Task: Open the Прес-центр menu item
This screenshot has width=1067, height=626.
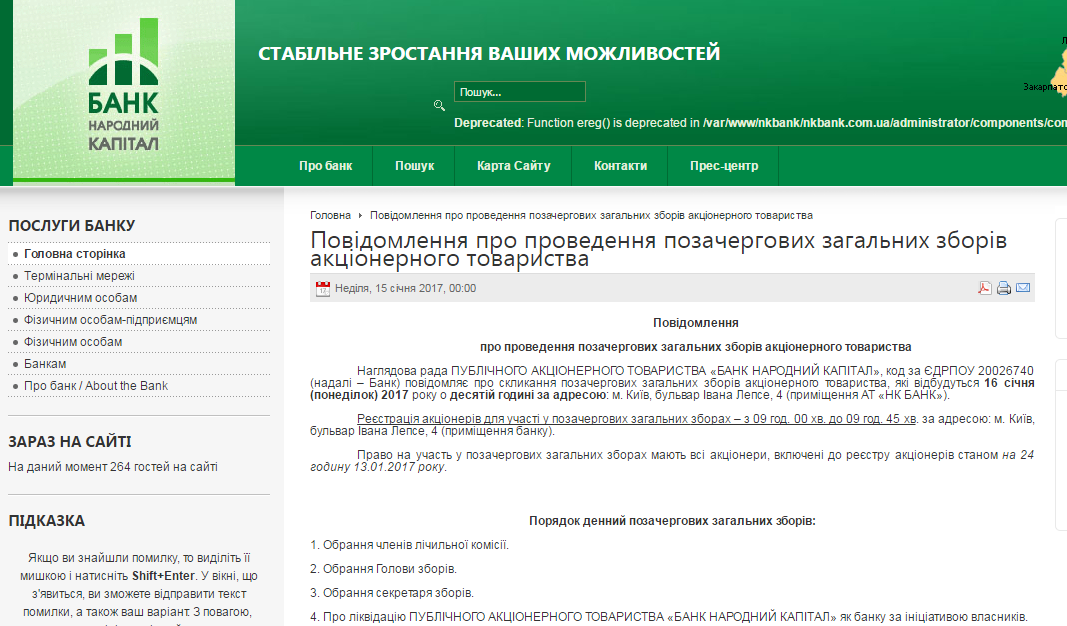Action: tap(724, 165)
